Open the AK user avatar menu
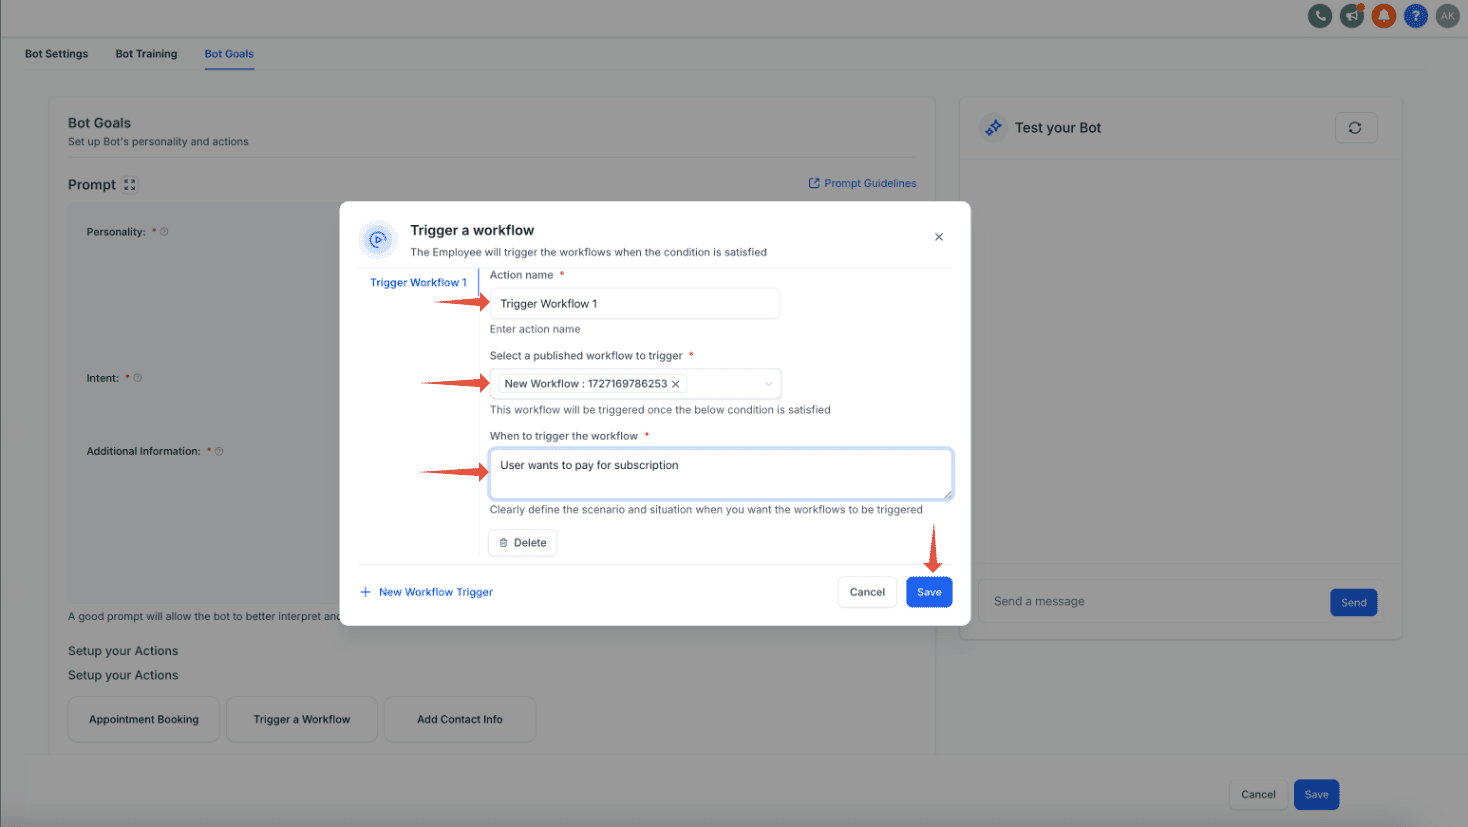The image size is (1468, 827). [x=1447, y=16]
